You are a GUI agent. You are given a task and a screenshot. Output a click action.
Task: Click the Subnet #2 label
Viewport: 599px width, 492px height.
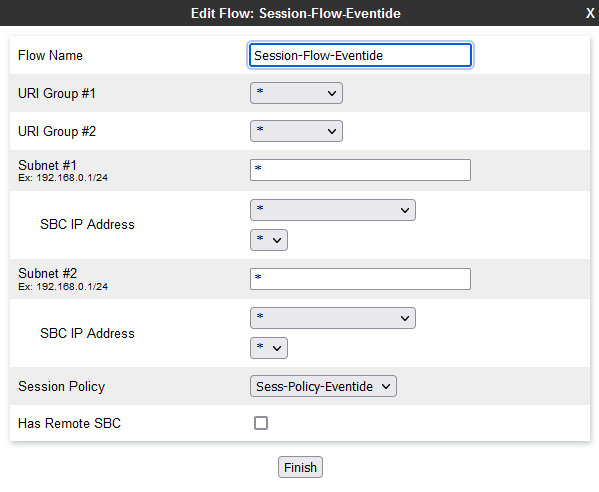point(47,274)
